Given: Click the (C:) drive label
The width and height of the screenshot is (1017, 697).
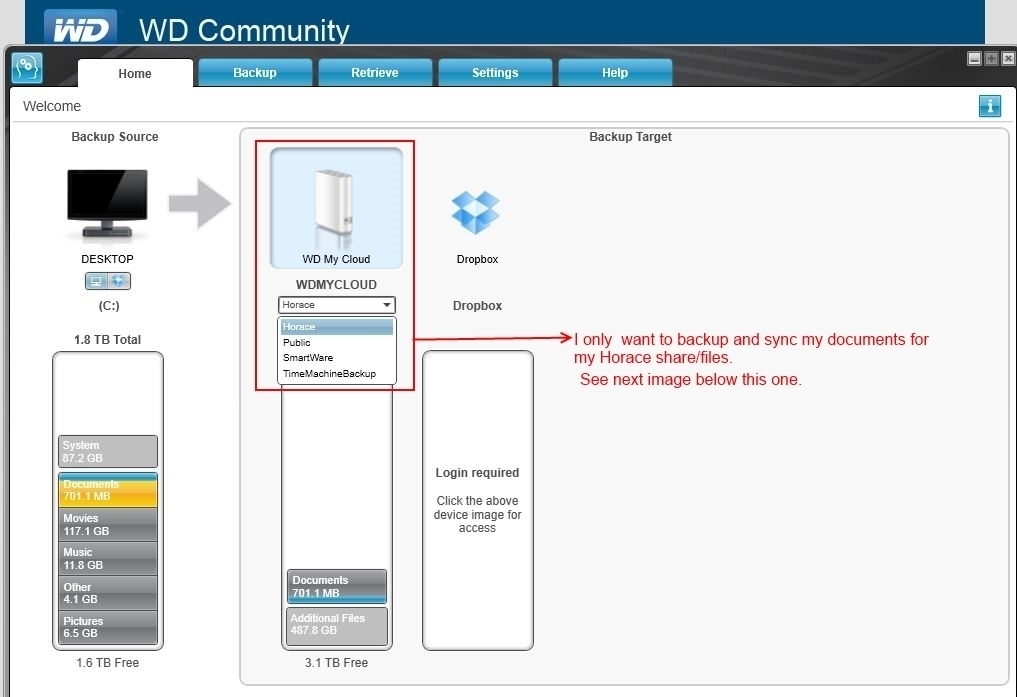Looking at the screenshot, I should [109, 305].
